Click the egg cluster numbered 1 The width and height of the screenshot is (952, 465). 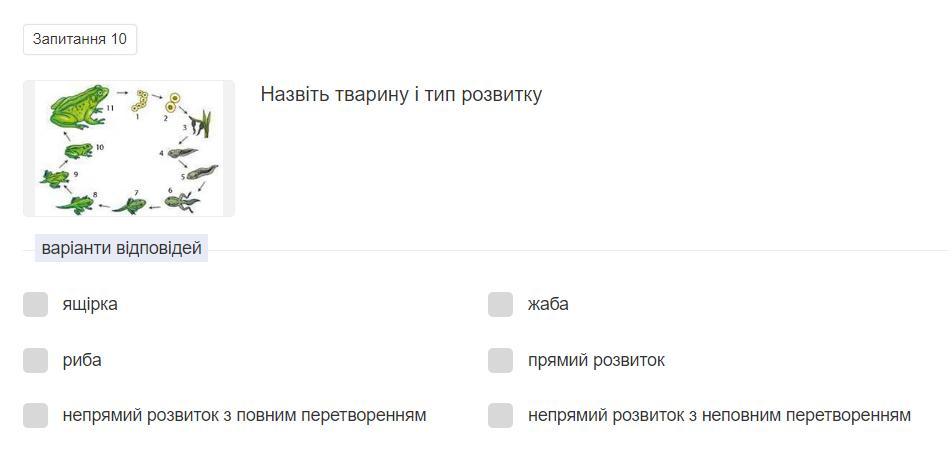point(143,100)
